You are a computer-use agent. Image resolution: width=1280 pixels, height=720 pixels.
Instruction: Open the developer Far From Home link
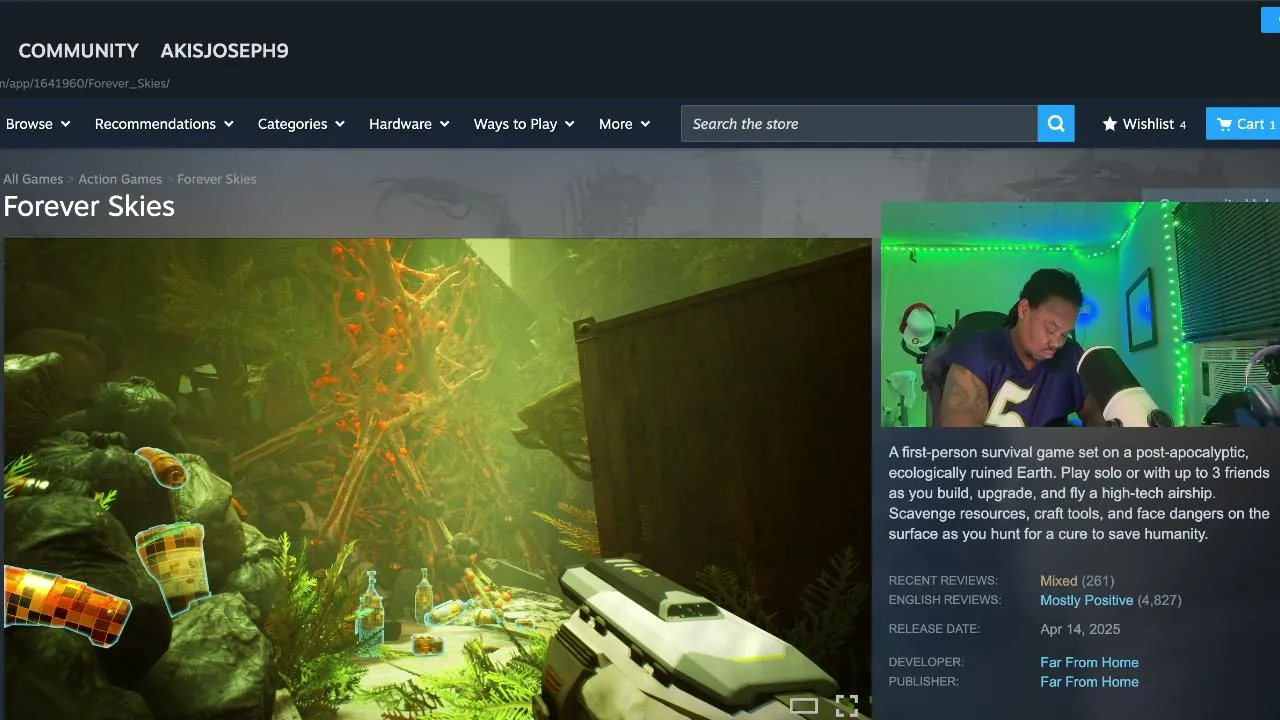tap(1089, 662)
